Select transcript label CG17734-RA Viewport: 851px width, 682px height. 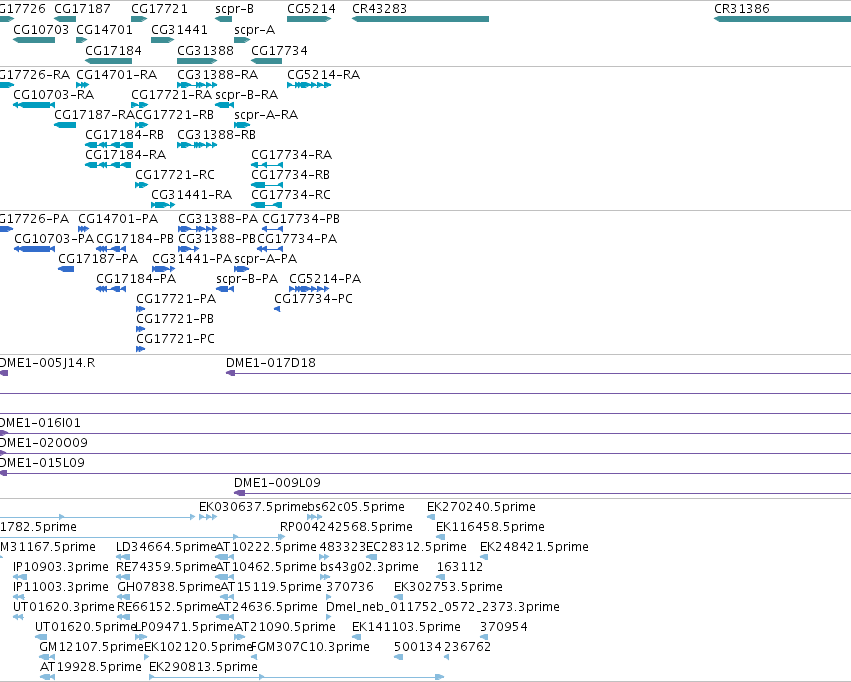point(291,155)
